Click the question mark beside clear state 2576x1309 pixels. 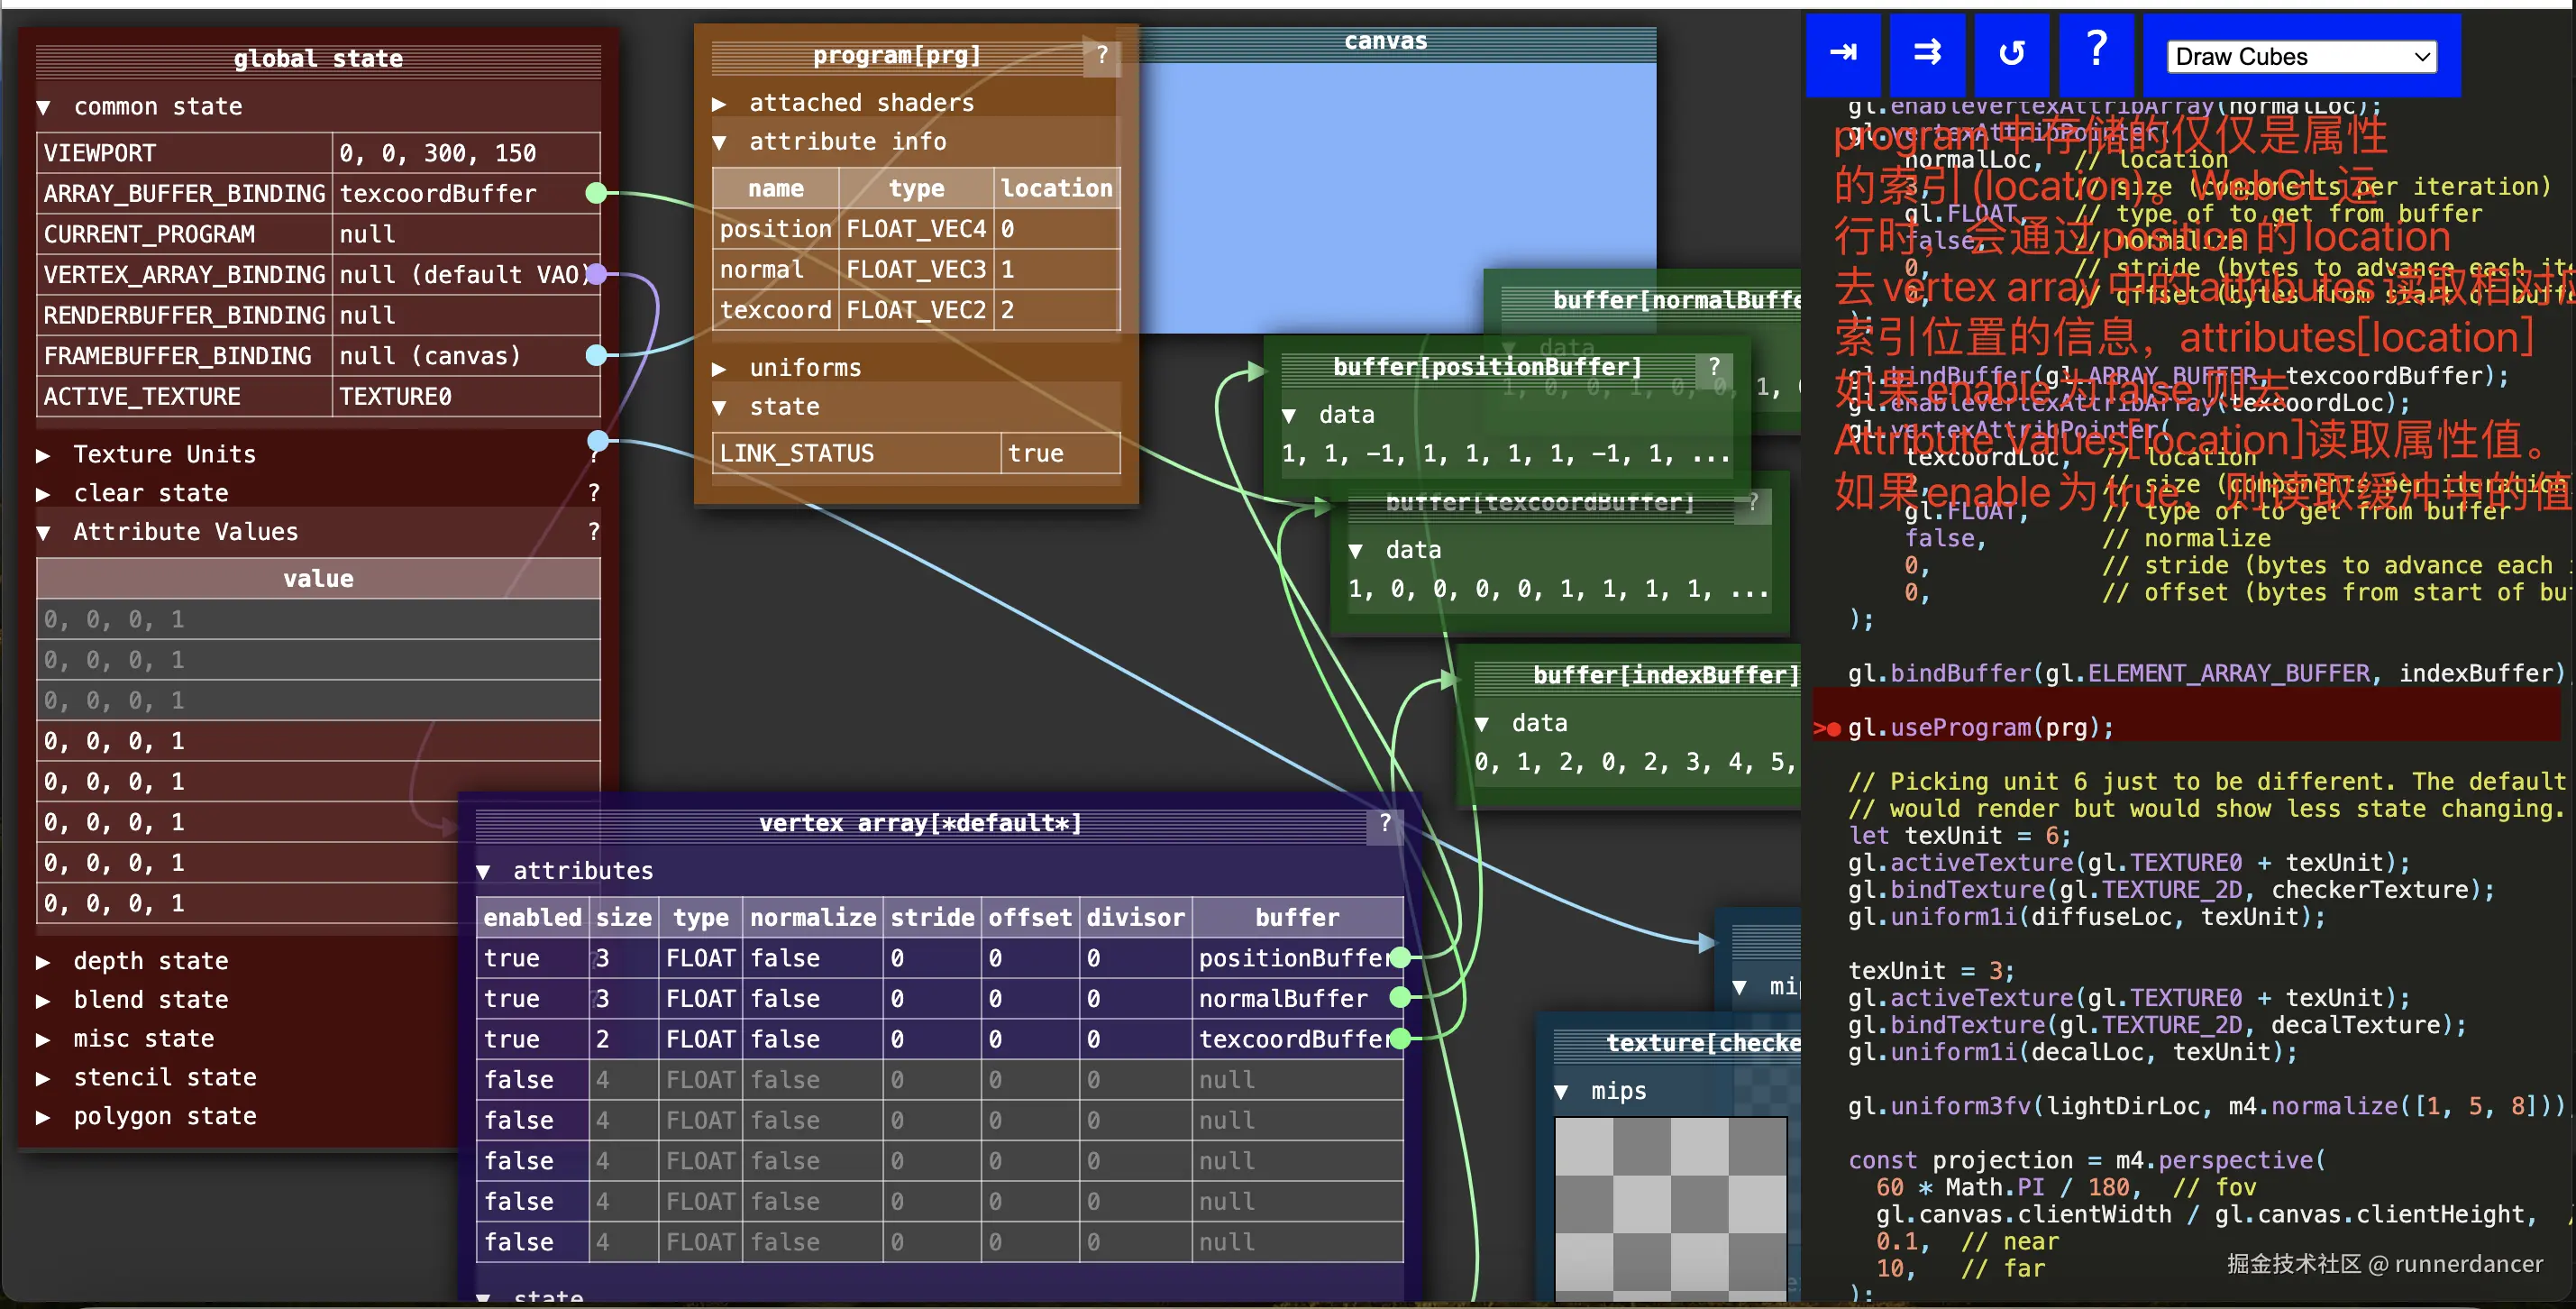(x=594, y=493)
